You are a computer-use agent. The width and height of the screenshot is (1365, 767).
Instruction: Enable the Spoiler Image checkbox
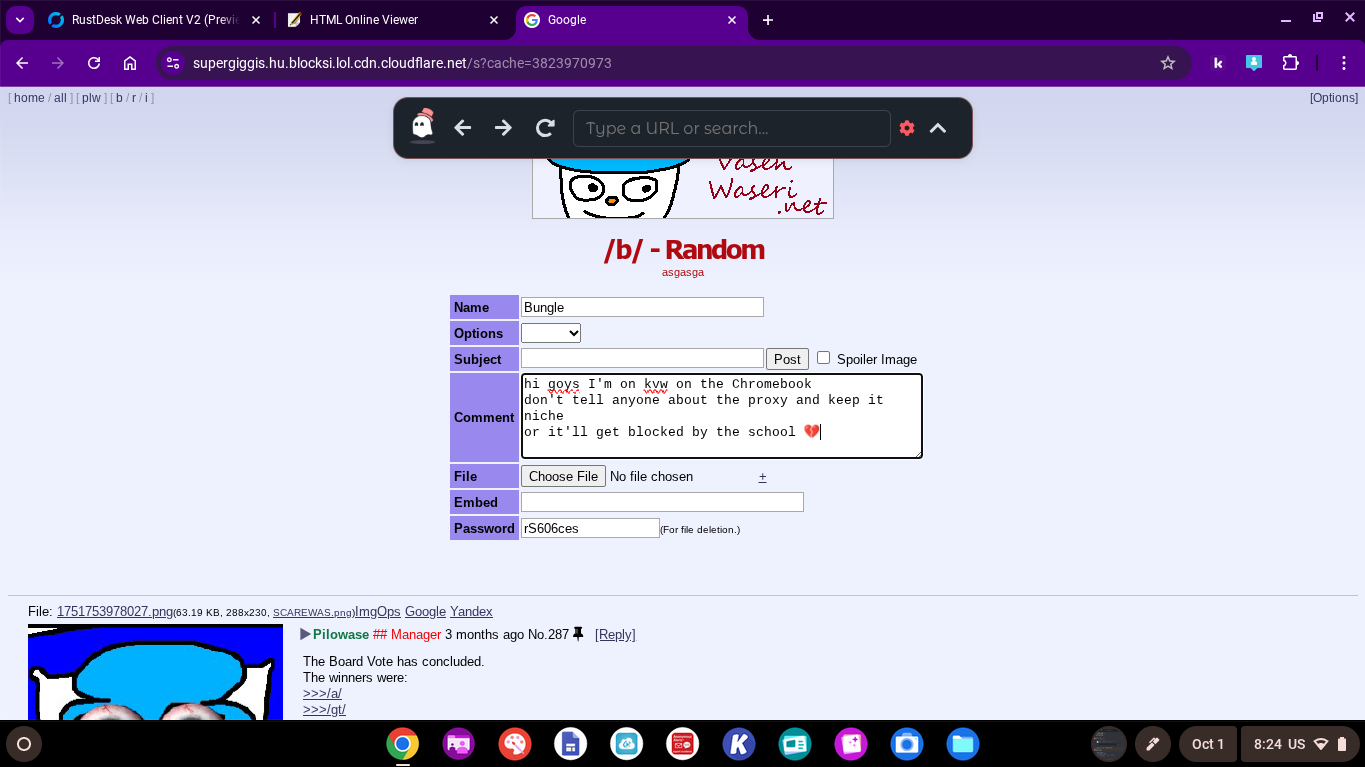823,358
